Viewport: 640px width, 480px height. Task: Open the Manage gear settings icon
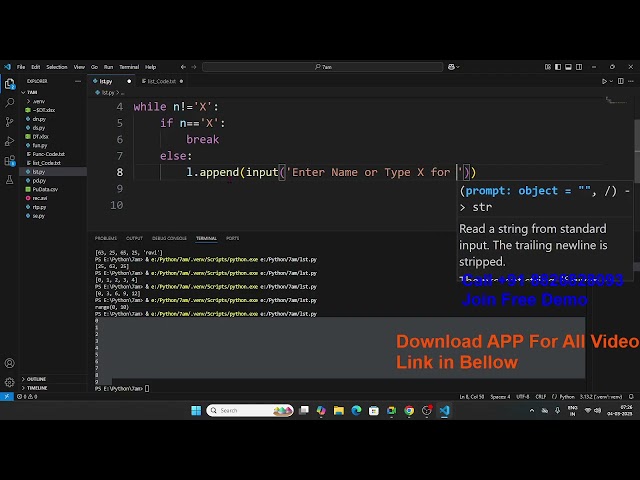pyautogui.click(x=10, y=381)
